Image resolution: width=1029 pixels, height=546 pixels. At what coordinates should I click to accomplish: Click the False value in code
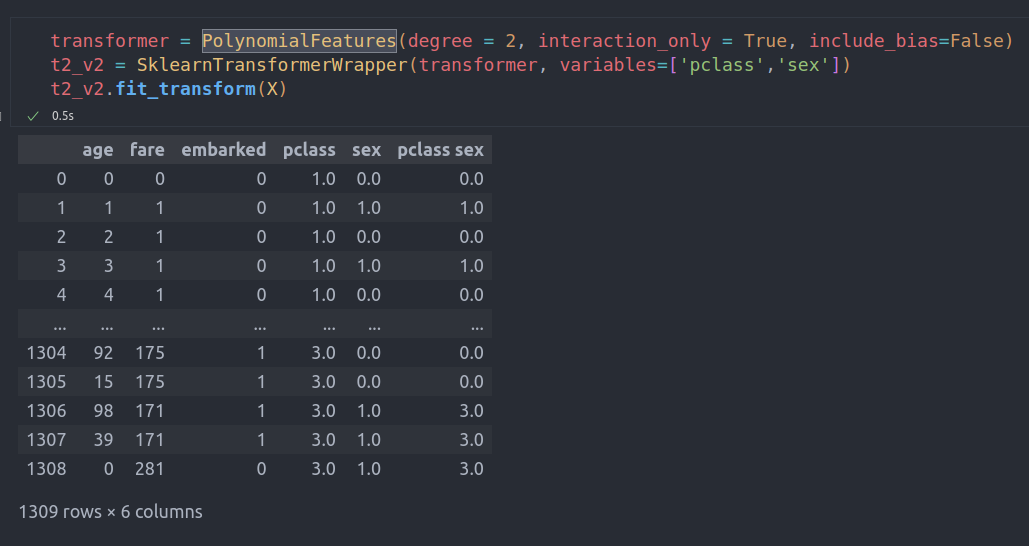pyautogui.click(x=976, y=41)
